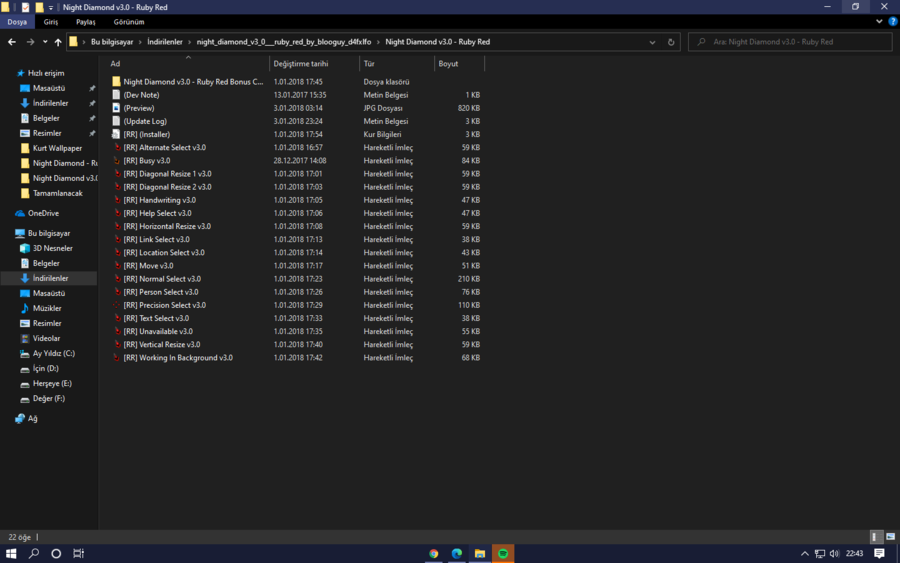Go forward with the Forward arrow
Screen dimensions: 900x563
tap(30, 42)
